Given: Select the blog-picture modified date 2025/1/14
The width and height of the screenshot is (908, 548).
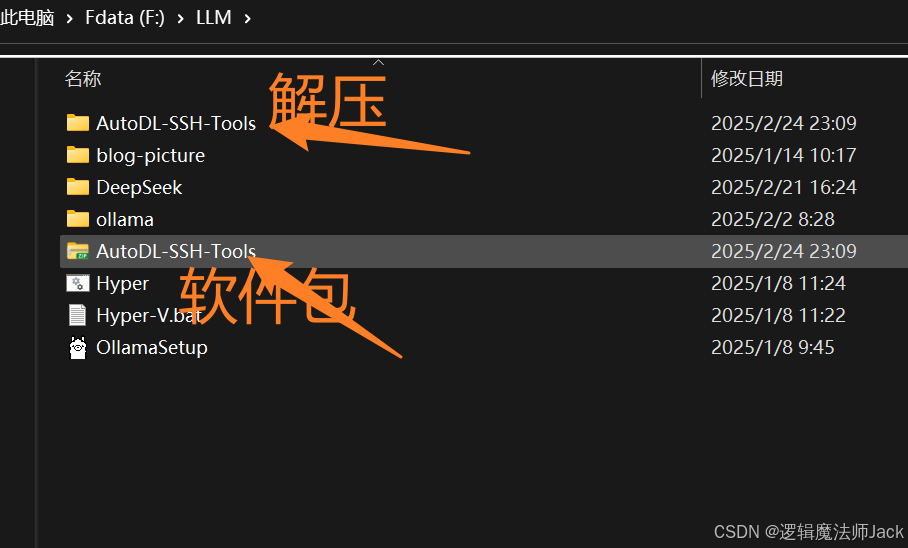Looking at the screenshot, I should 783,155.
